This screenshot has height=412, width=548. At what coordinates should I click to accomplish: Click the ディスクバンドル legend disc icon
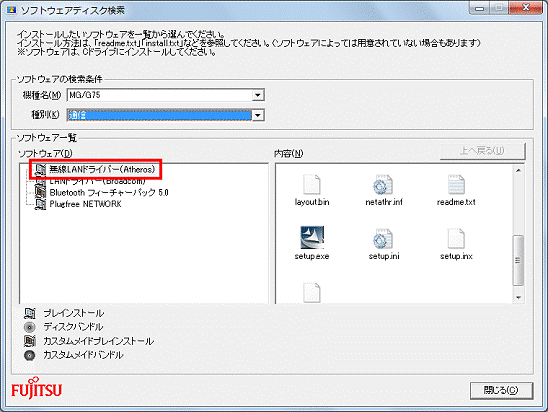30,327
